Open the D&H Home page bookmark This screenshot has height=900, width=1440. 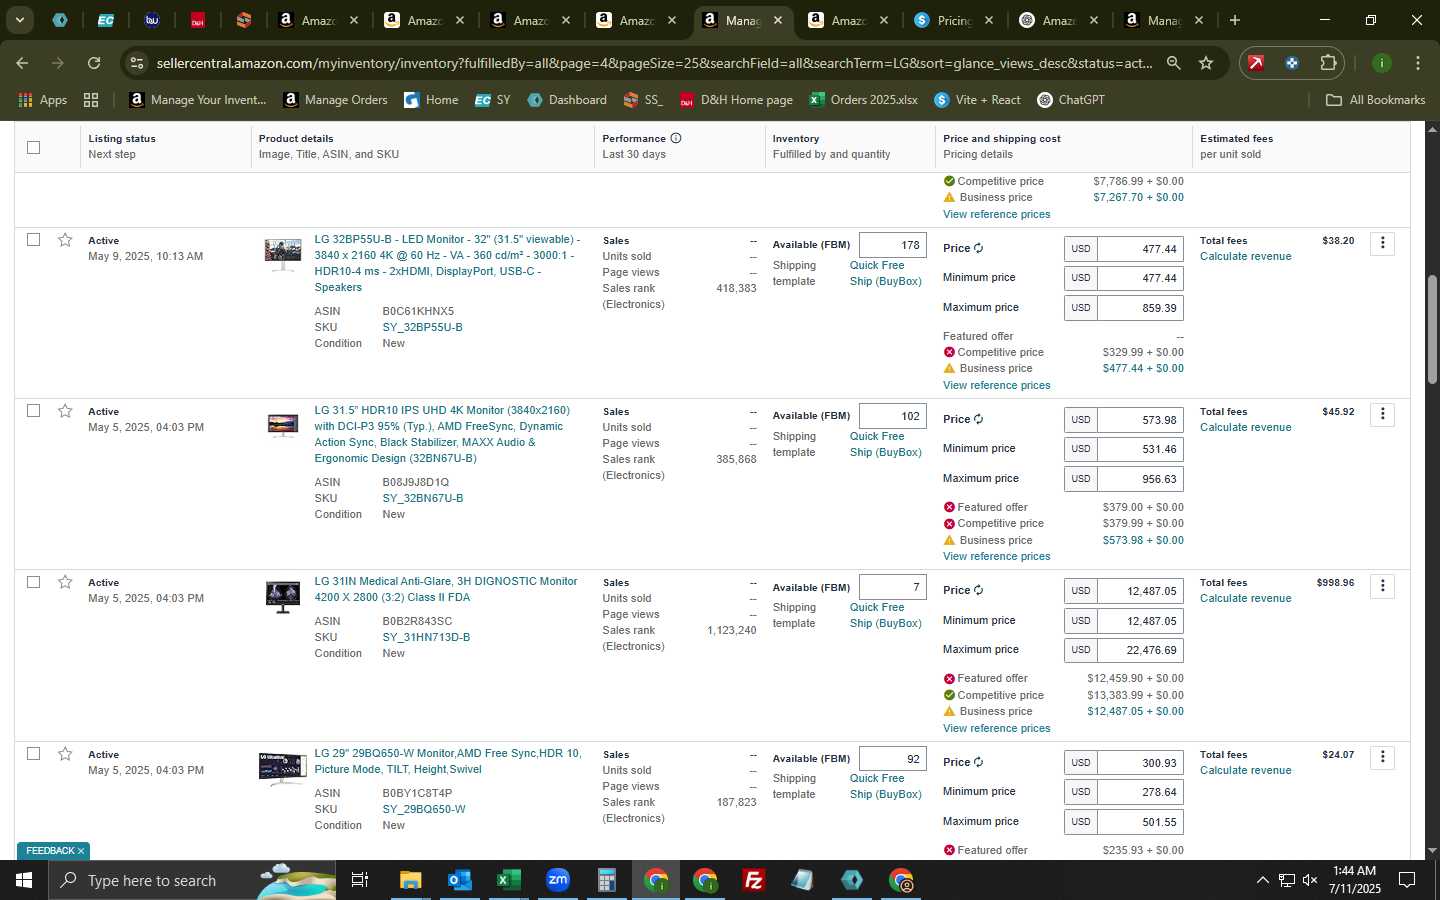pyautogui.click(x=736, y=100)
